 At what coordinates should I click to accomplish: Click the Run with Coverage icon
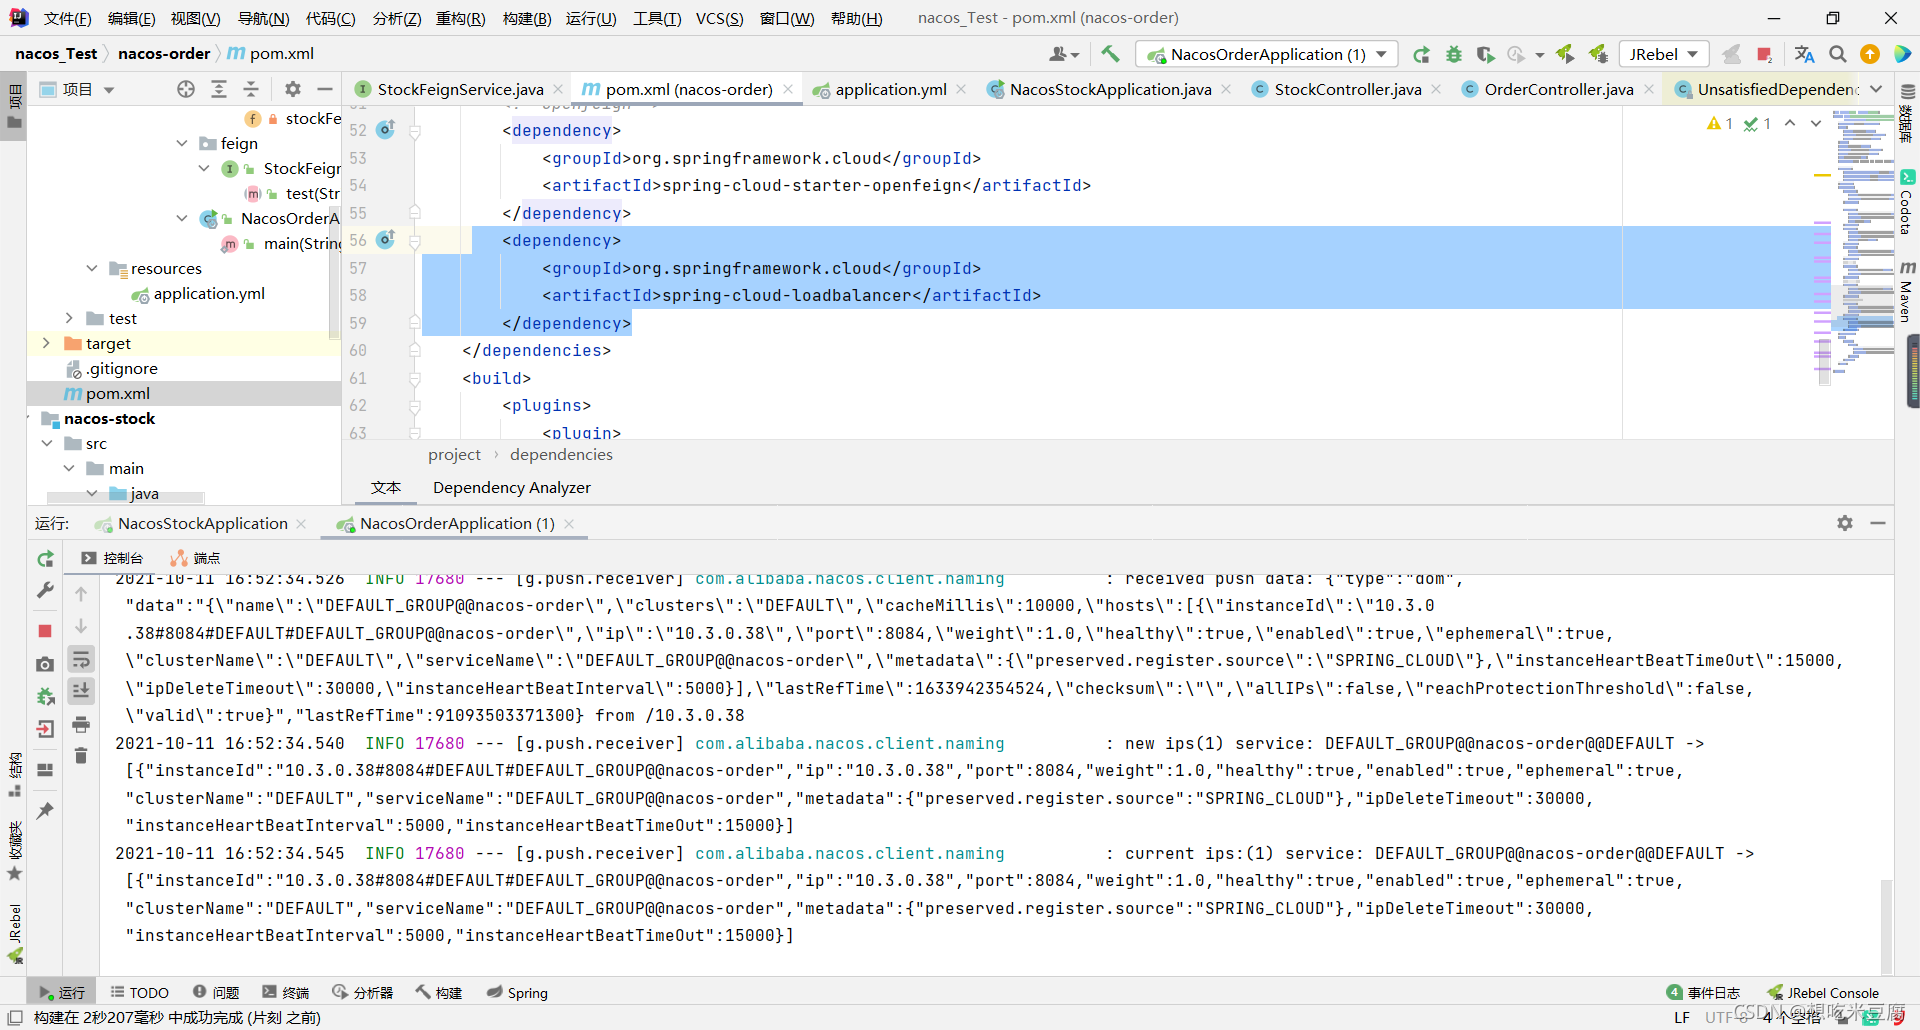pyautogui.click(x=1485, y=54)
